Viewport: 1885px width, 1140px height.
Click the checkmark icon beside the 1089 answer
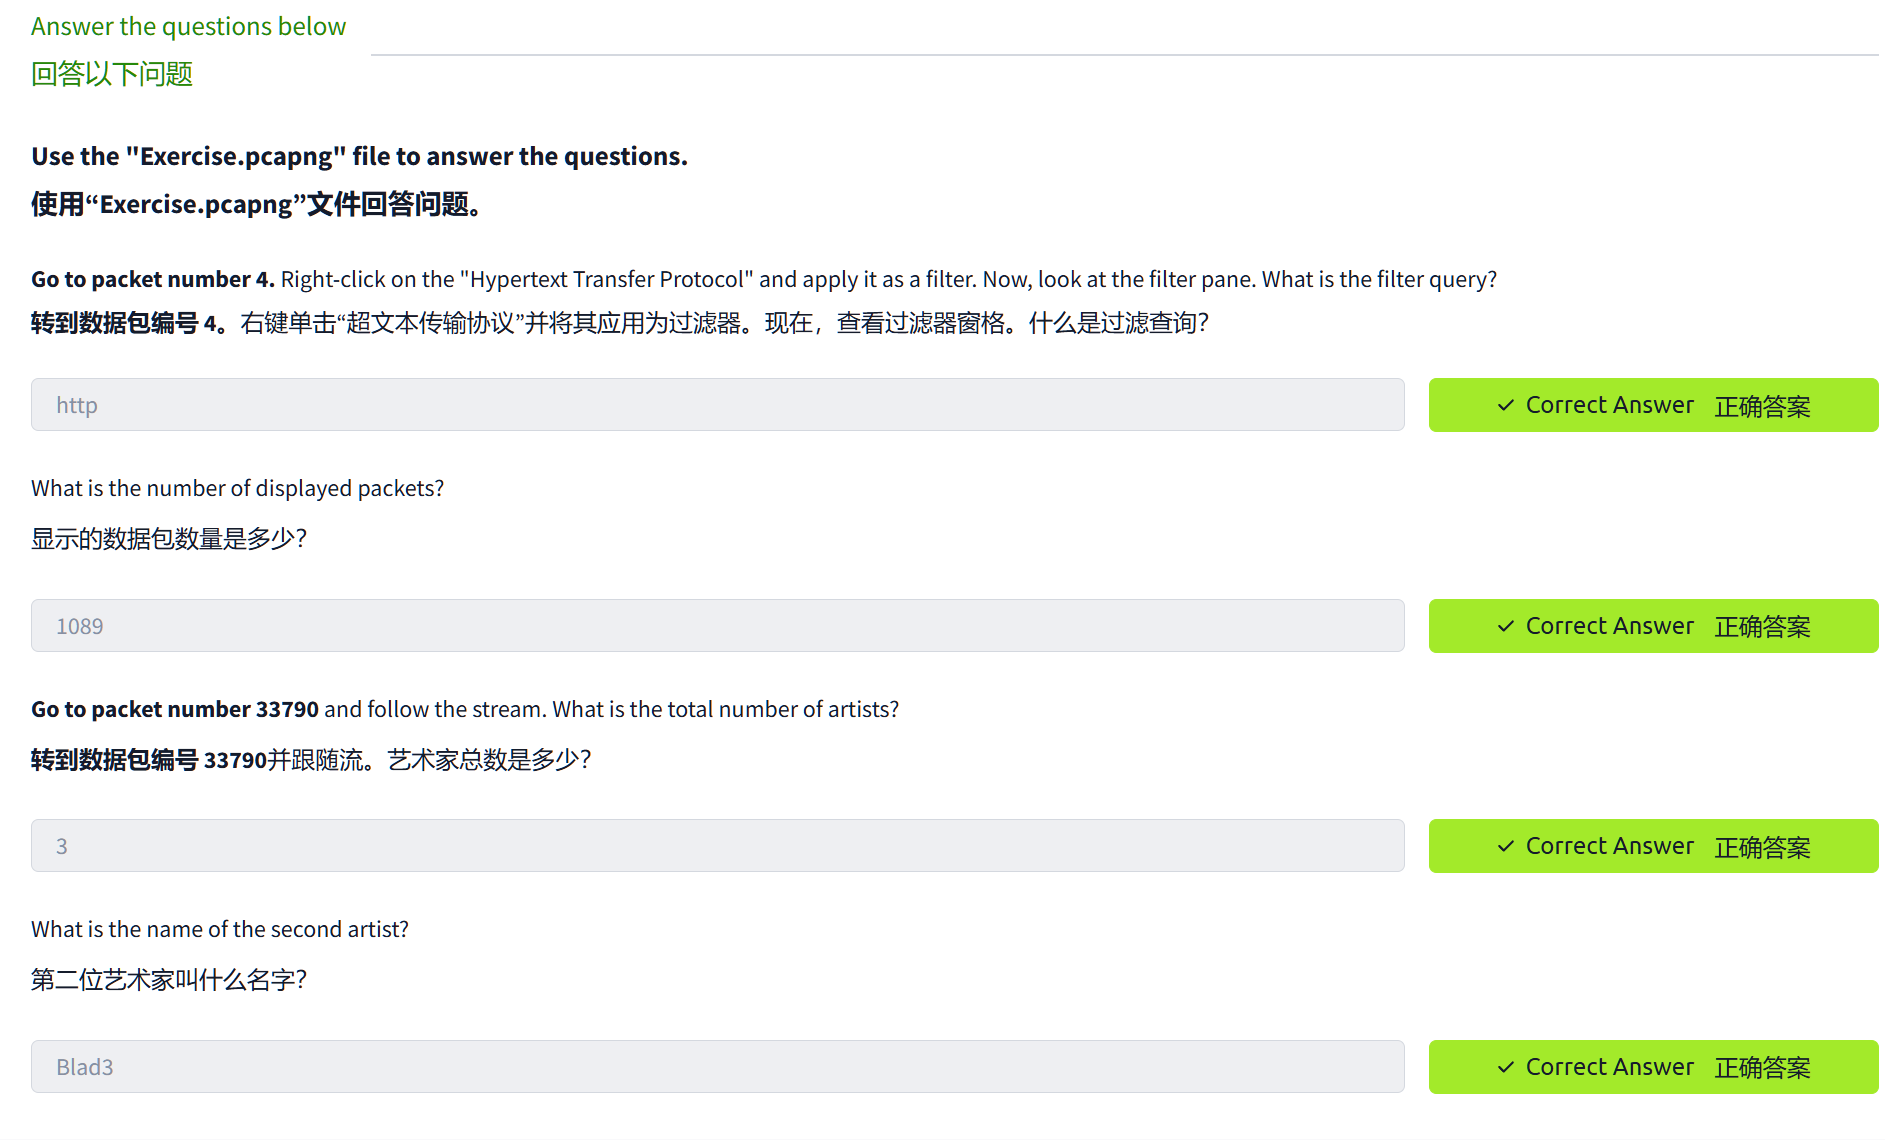(x=1505, y=626)
